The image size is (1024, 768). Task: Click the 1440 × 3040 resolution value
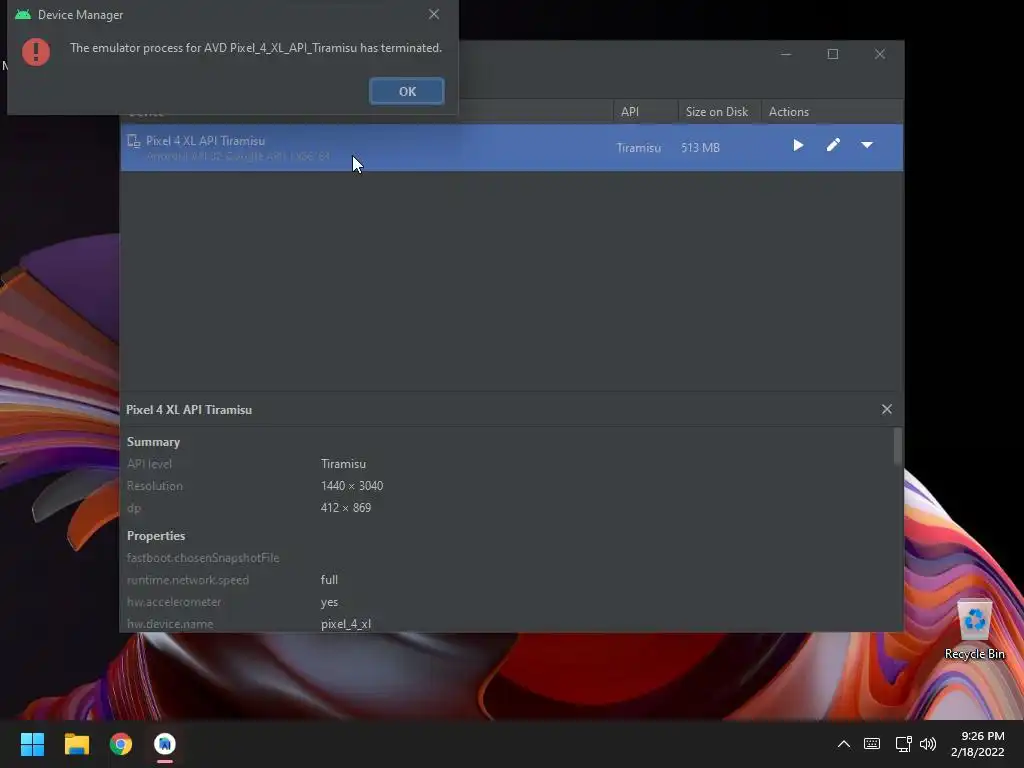(x=351, y=486)
